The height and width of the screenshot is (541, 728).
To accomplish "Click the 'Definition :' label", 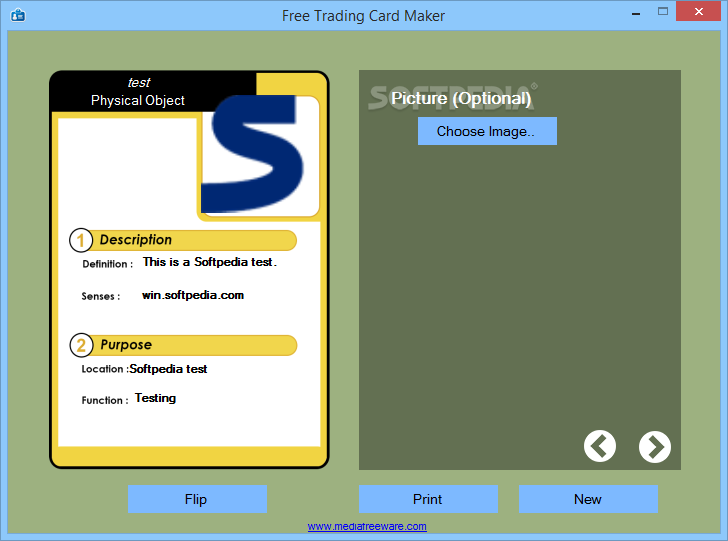I will pos(108,264).
